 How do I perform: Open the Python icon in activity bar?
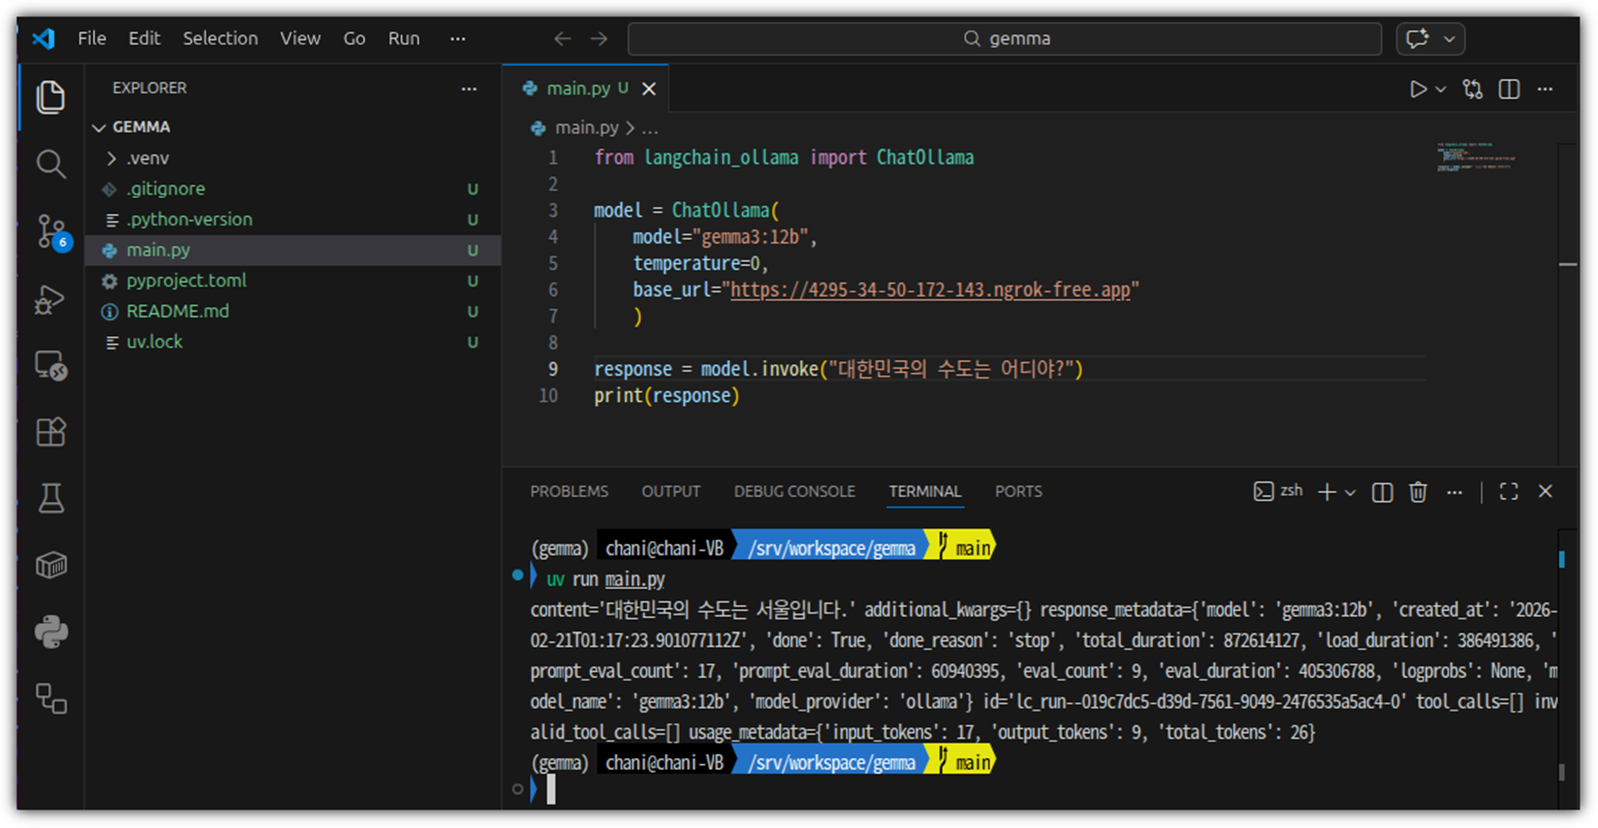pos(51,632)
